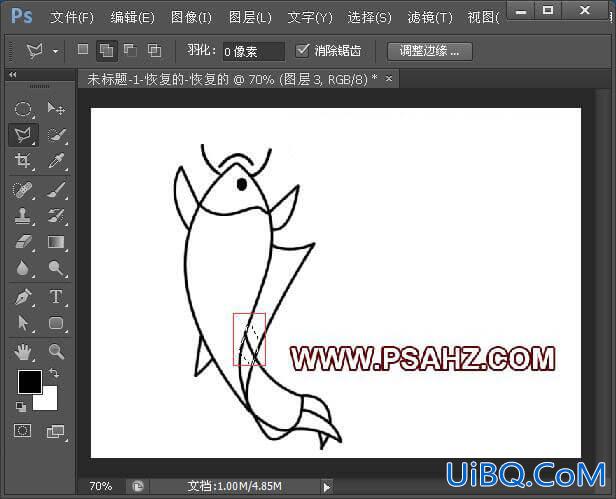Click the Photoshop Ps logo

pyautogui.click(x=22, y=16)
